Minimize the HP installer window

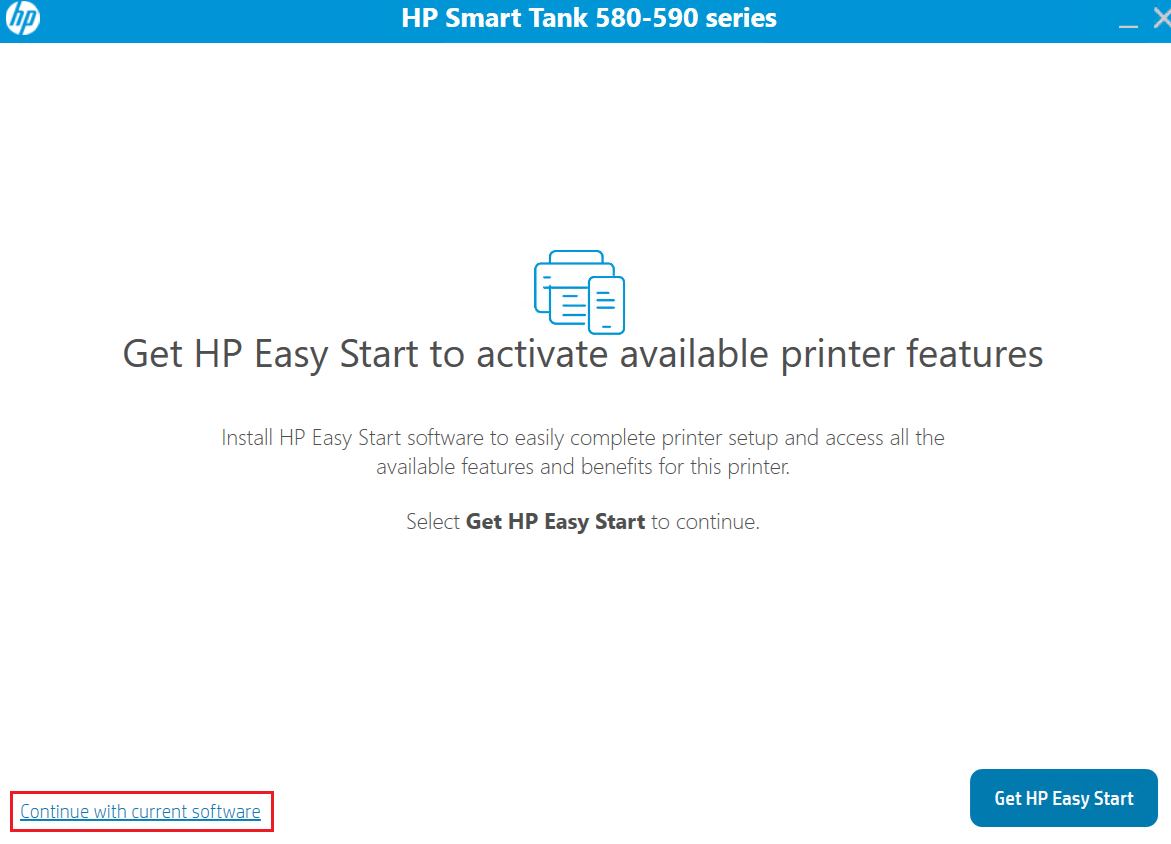click(x=1128, y=21)
